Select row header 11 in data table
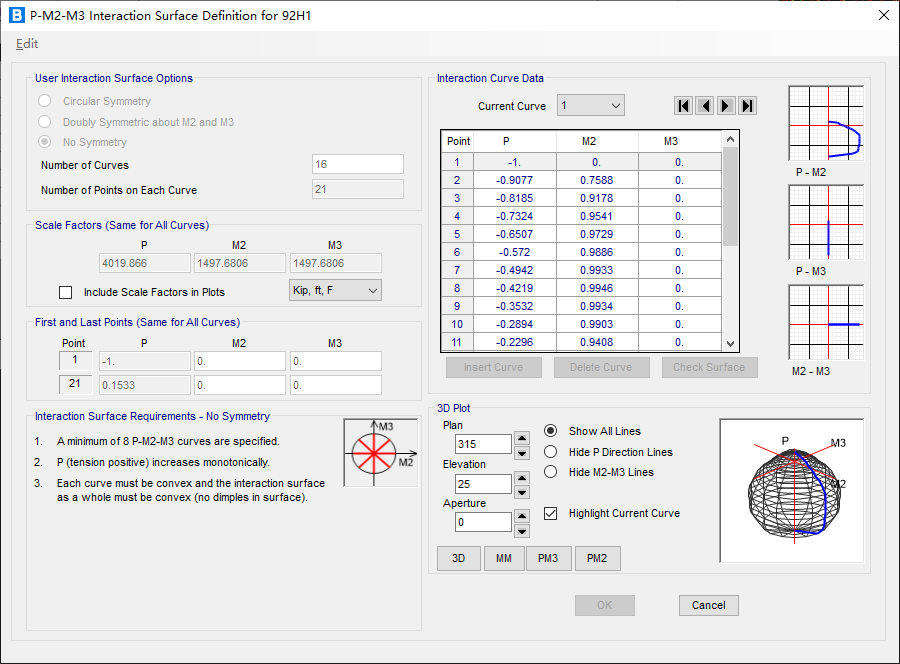Screen dimensions: 900x664 (457, 342)
